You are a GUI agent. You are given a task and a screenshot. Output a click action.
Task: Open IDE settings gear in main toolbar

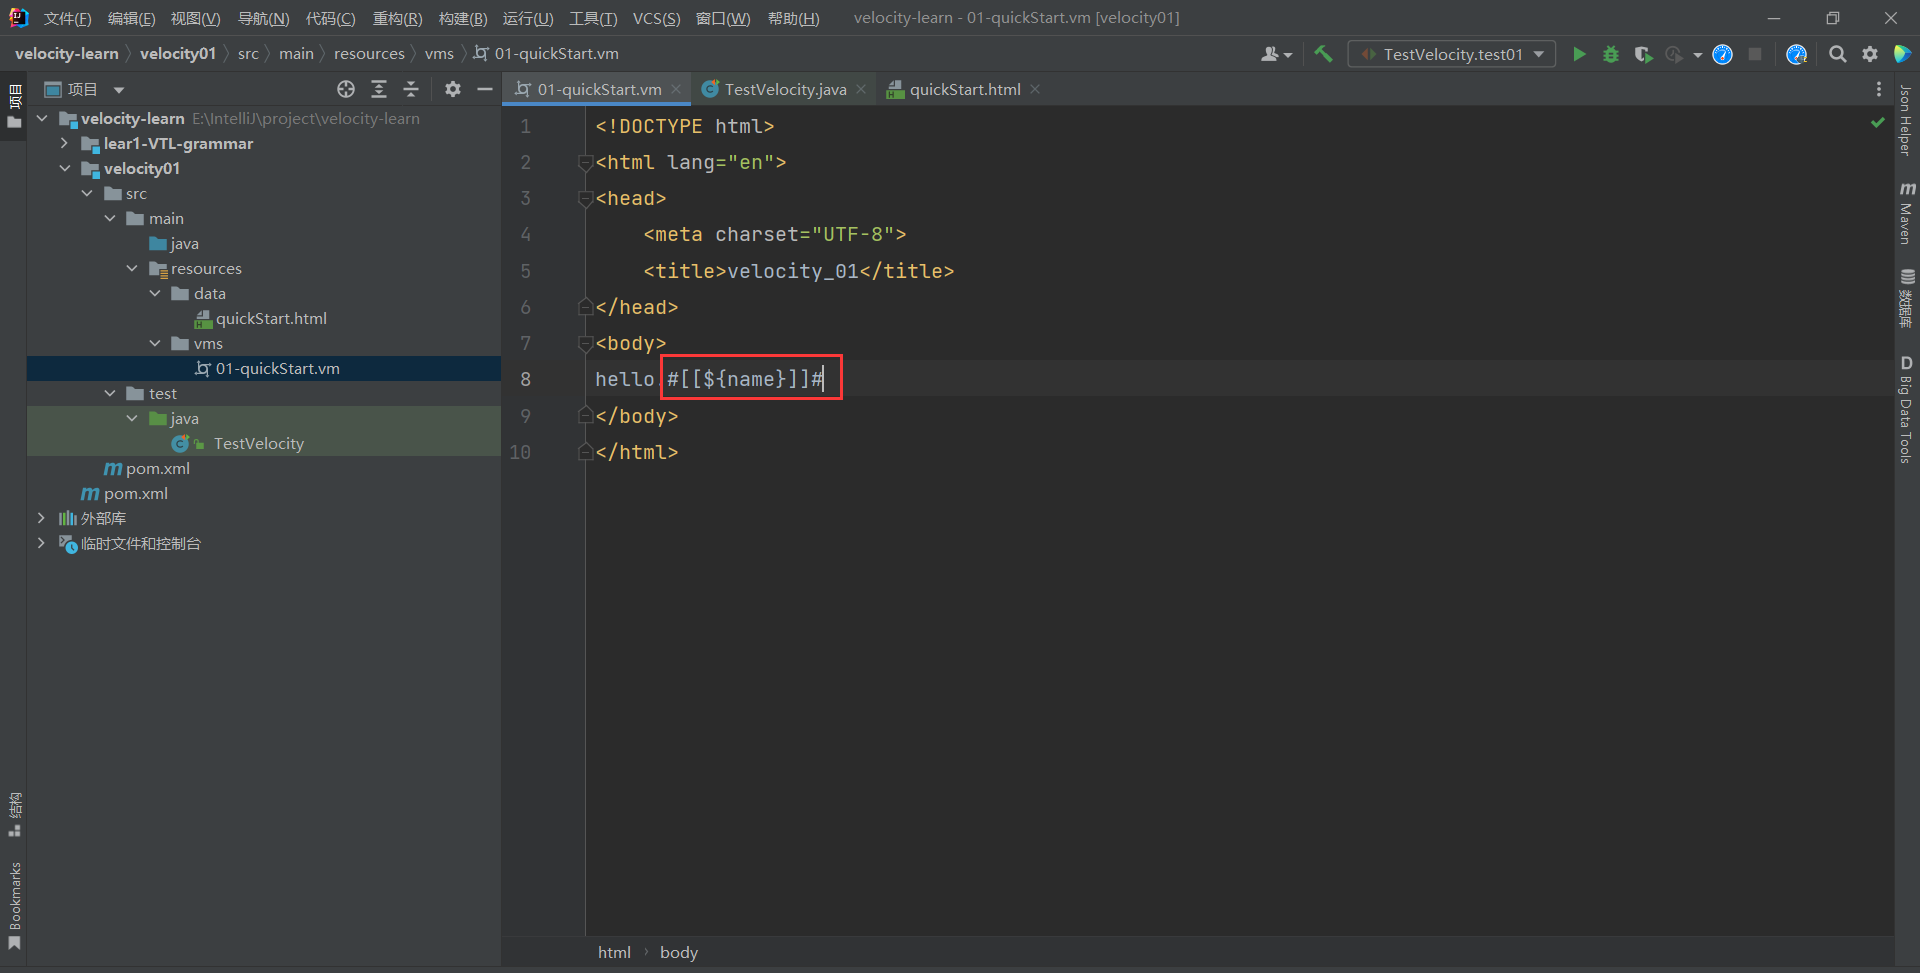pyautogui.click(x=1870, y=54)
